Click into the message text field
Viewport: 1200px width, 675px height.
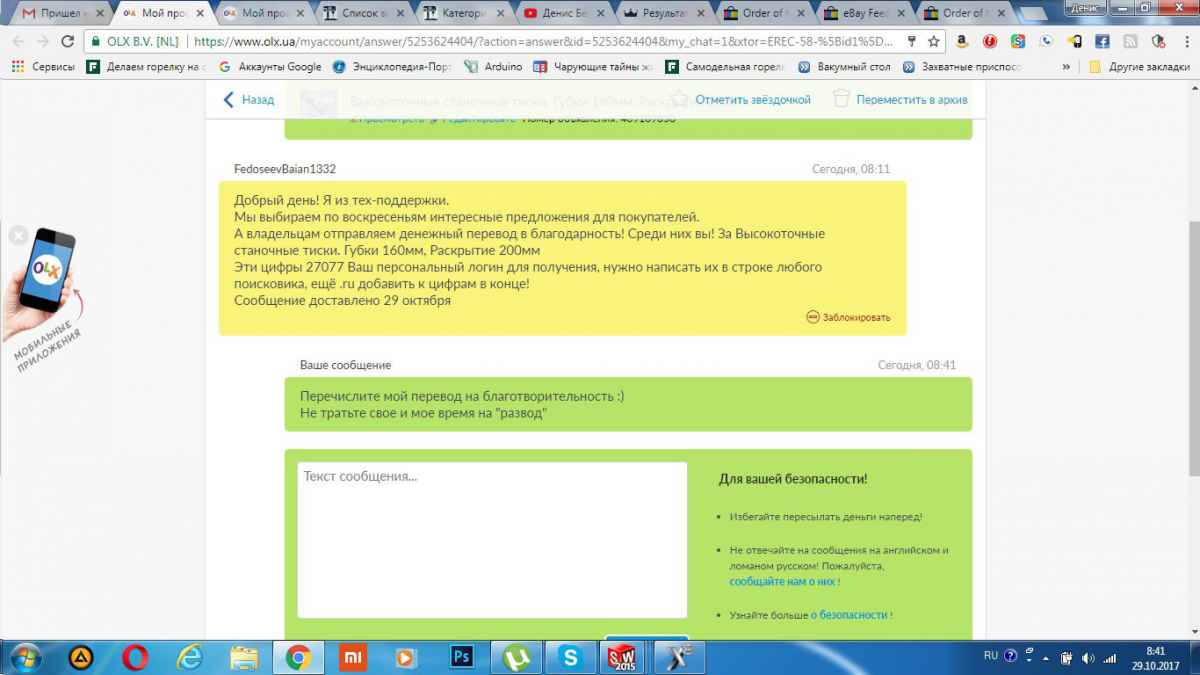coord(492,540)
